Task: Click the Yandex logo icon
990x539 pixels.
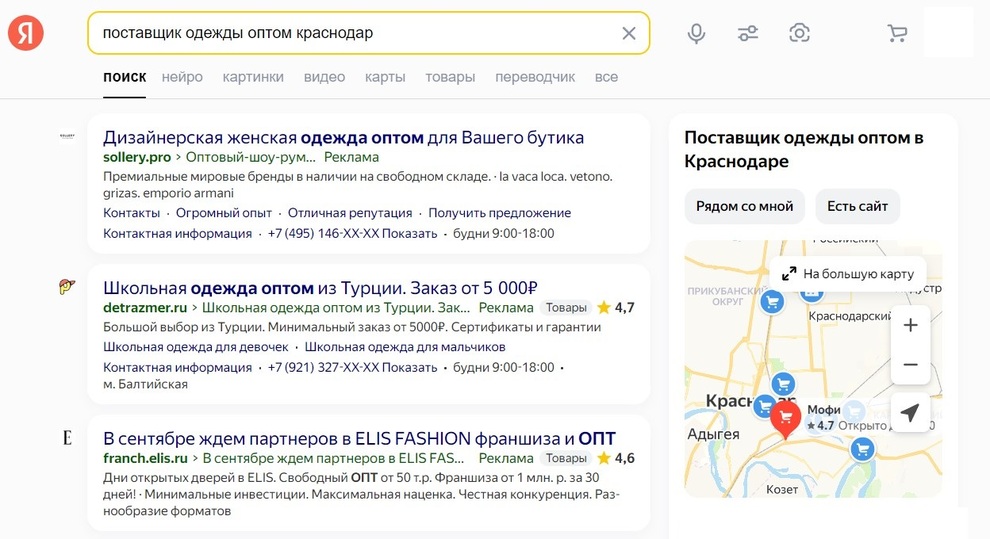Action: (26, 33)
